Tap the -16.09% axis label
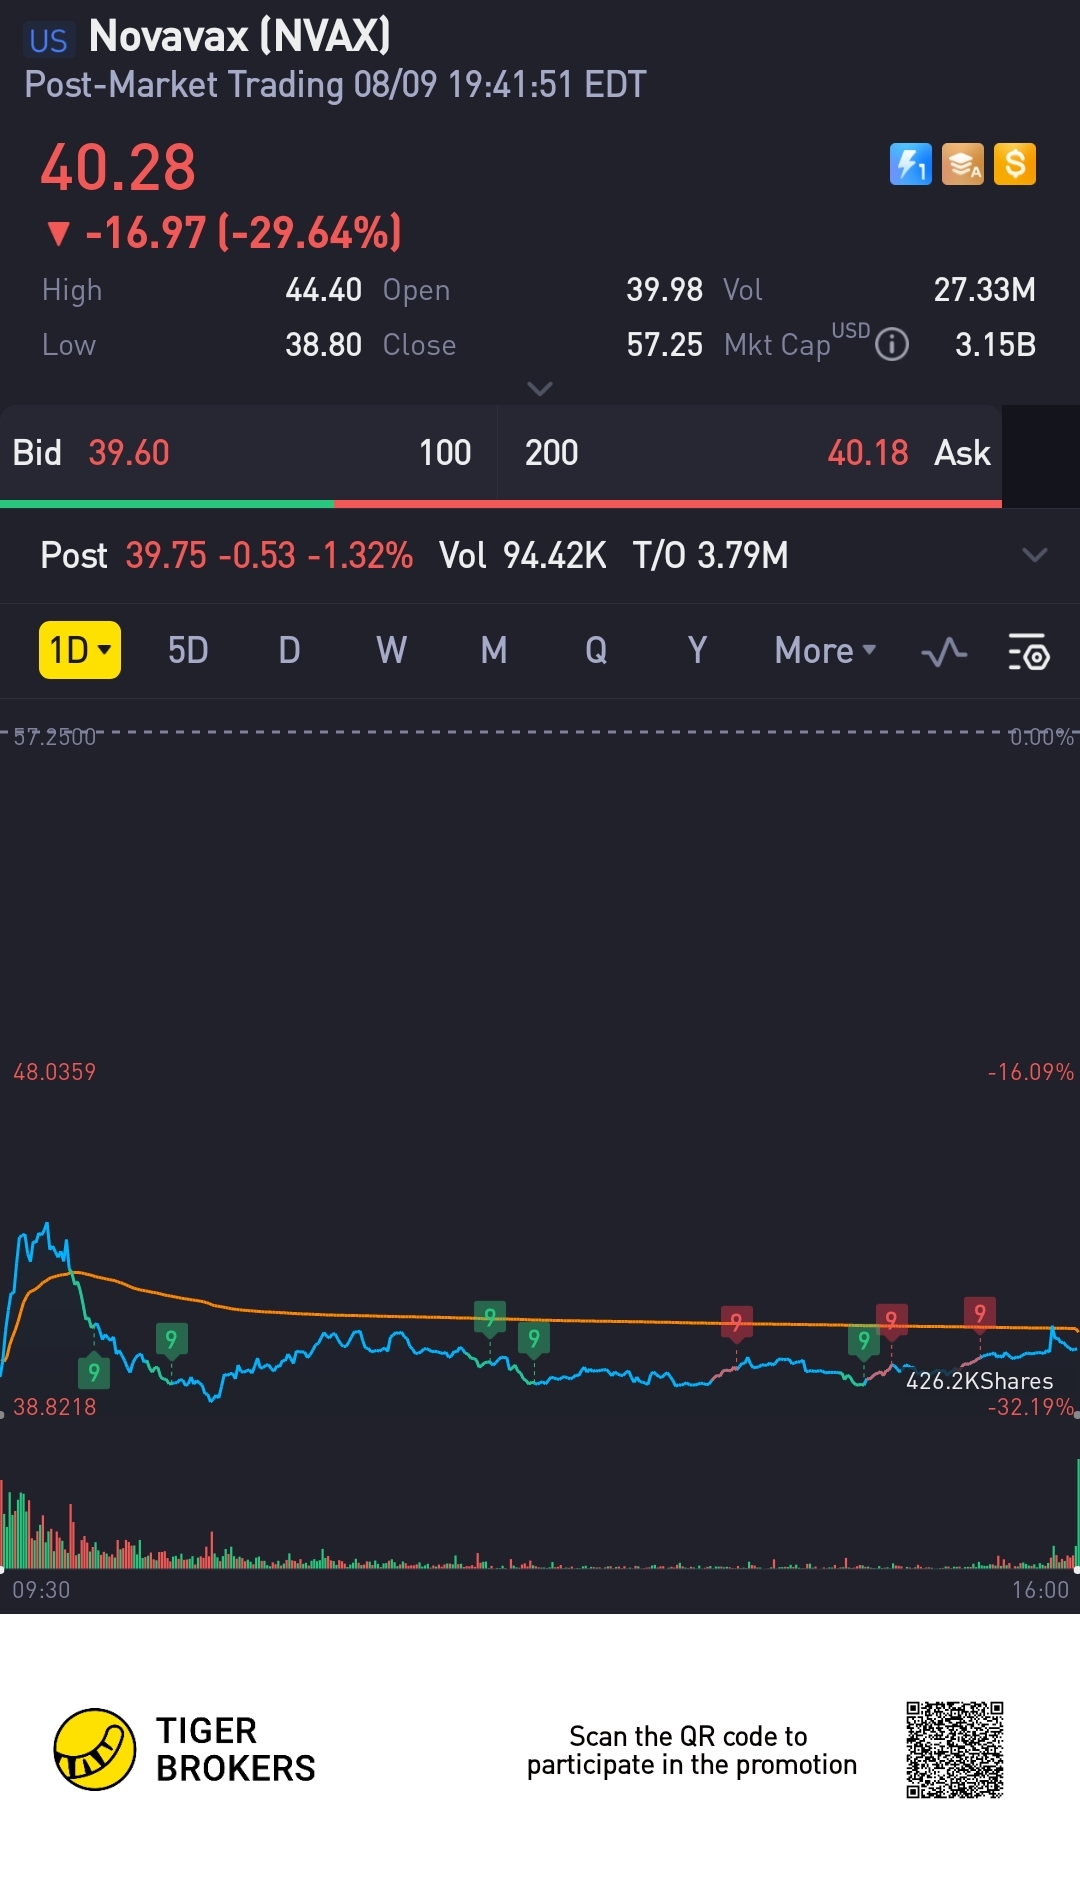This screenshot has width=1080, height=1886. [x=1031, y=1072]
